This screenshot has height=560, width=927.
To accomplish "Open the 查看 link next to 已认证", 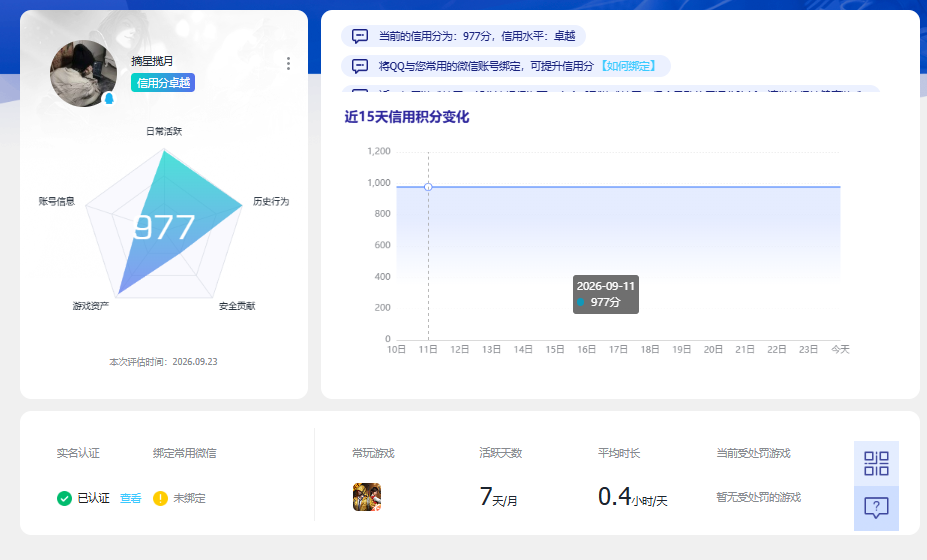I will click(131, 499).
